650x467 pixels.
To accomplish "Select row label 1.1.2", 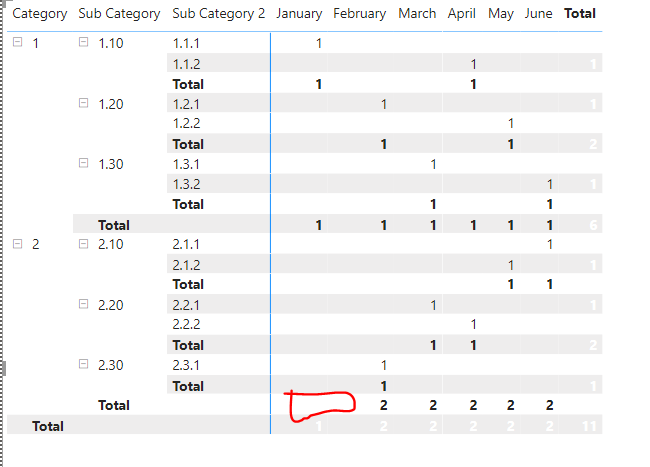I will coord(186,64).
